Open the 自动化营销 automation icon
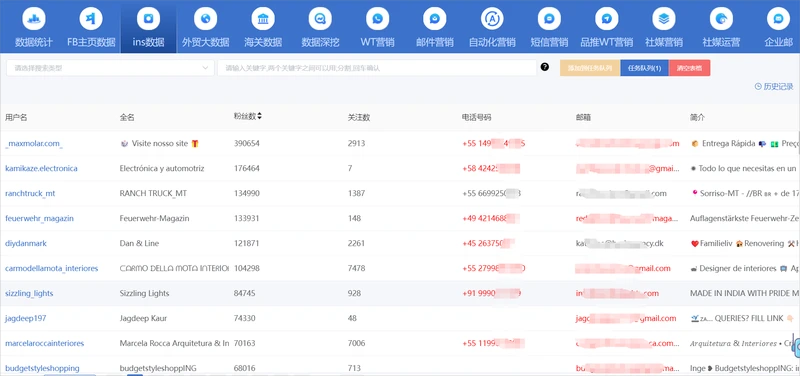 click(x=492, y=19)
